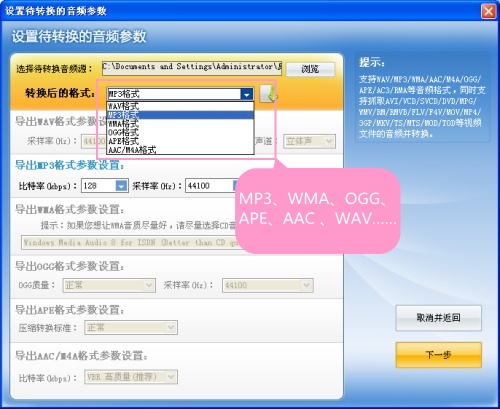Pick AAC/M4A格式 in the format list
The image size is (500, 409).
tap(180, 150)
